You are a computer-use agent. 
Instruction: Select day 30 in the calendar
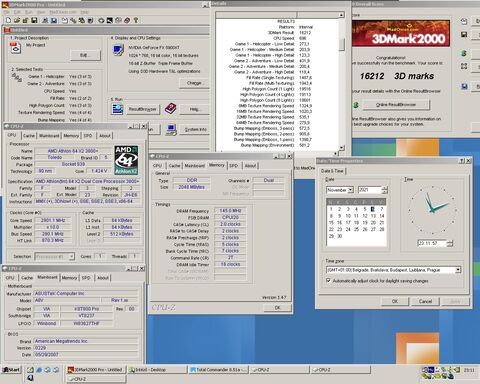(339, 236)
